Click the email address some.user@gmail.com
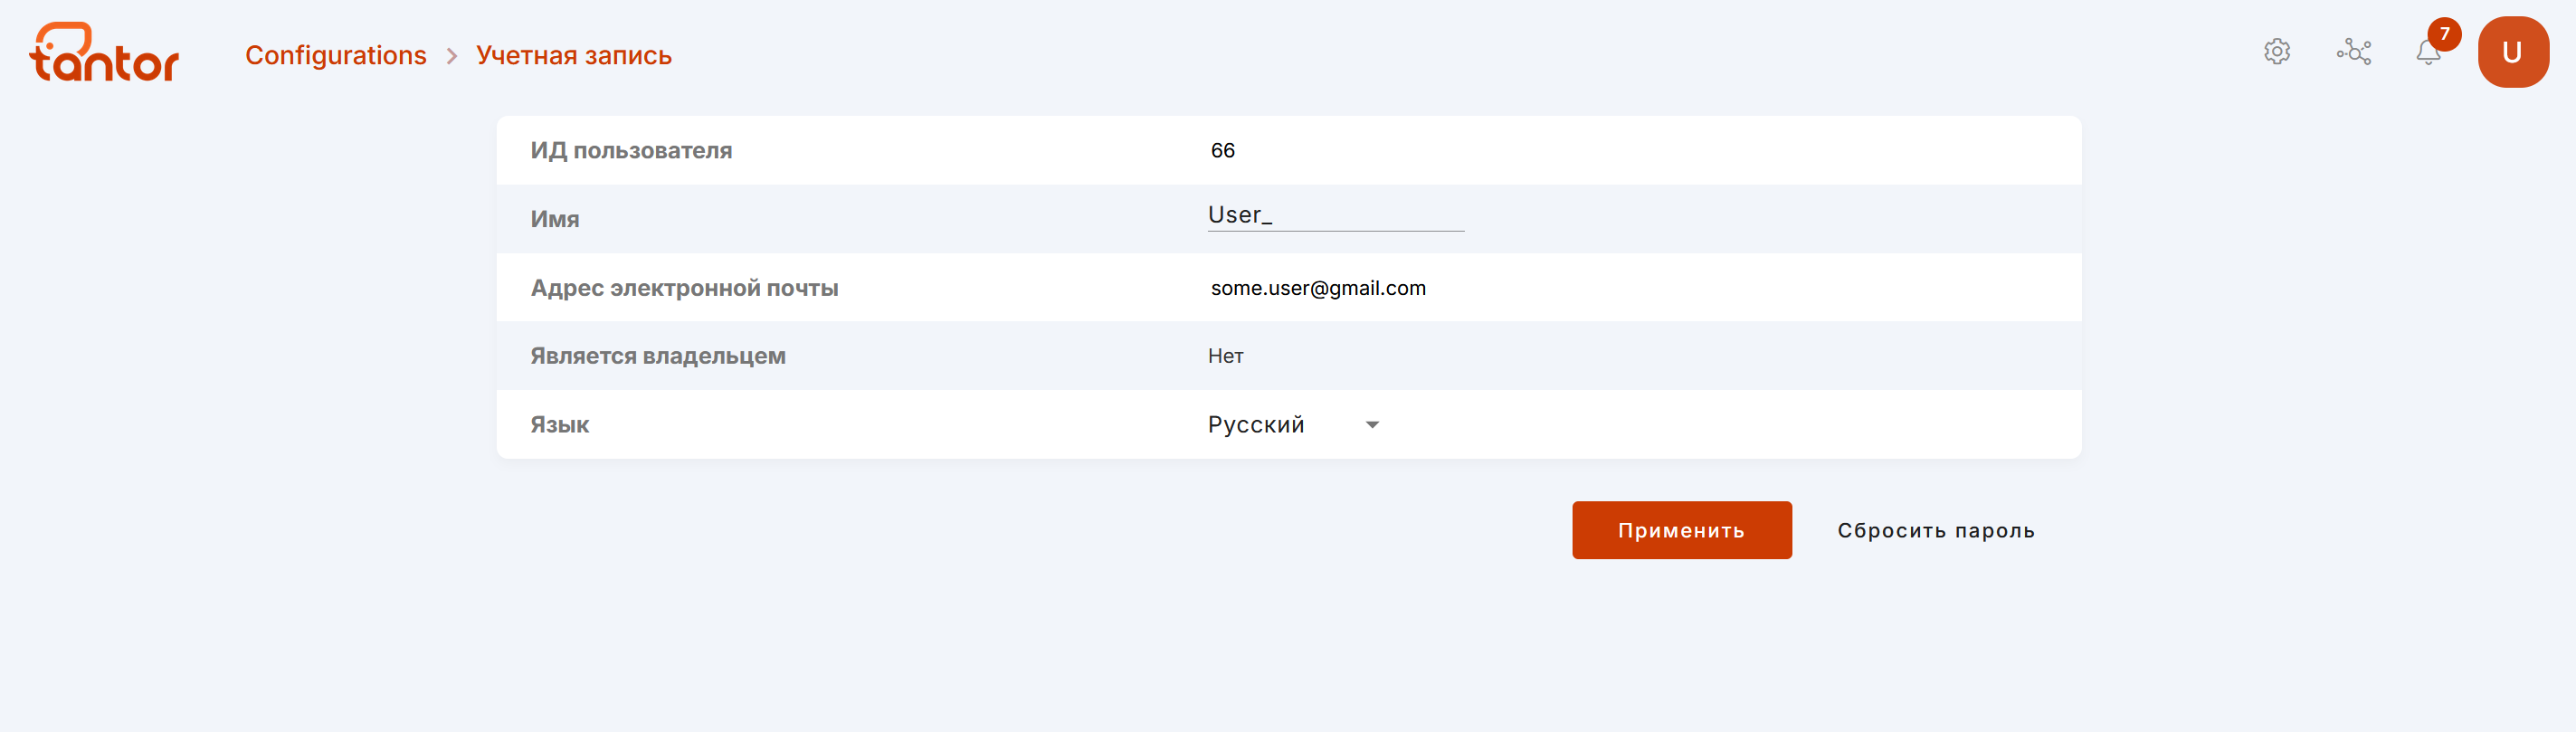 [x=1318, y=288]
